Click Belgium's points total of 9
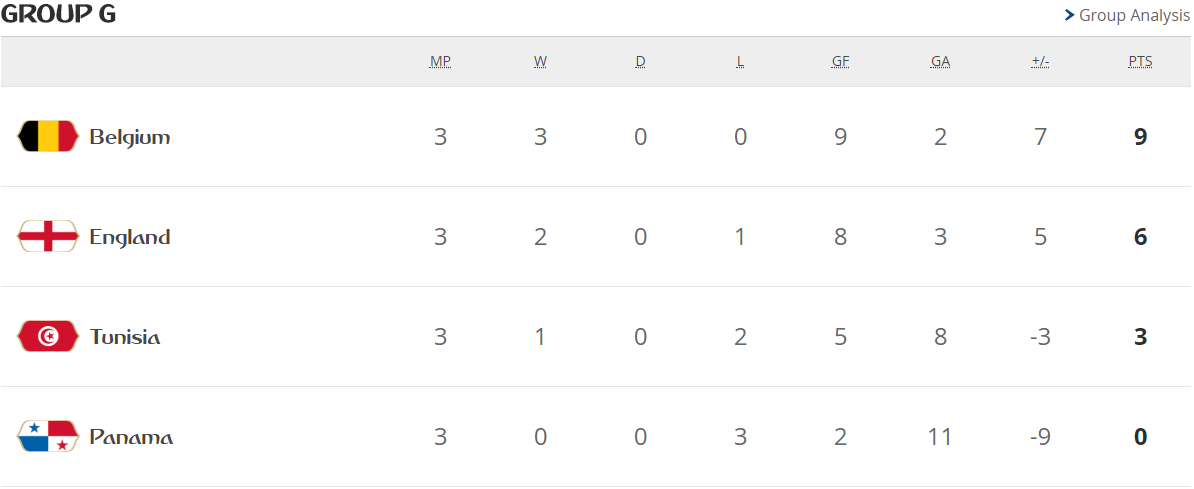Screen dimensions: 1194x489 point(1140,137)
